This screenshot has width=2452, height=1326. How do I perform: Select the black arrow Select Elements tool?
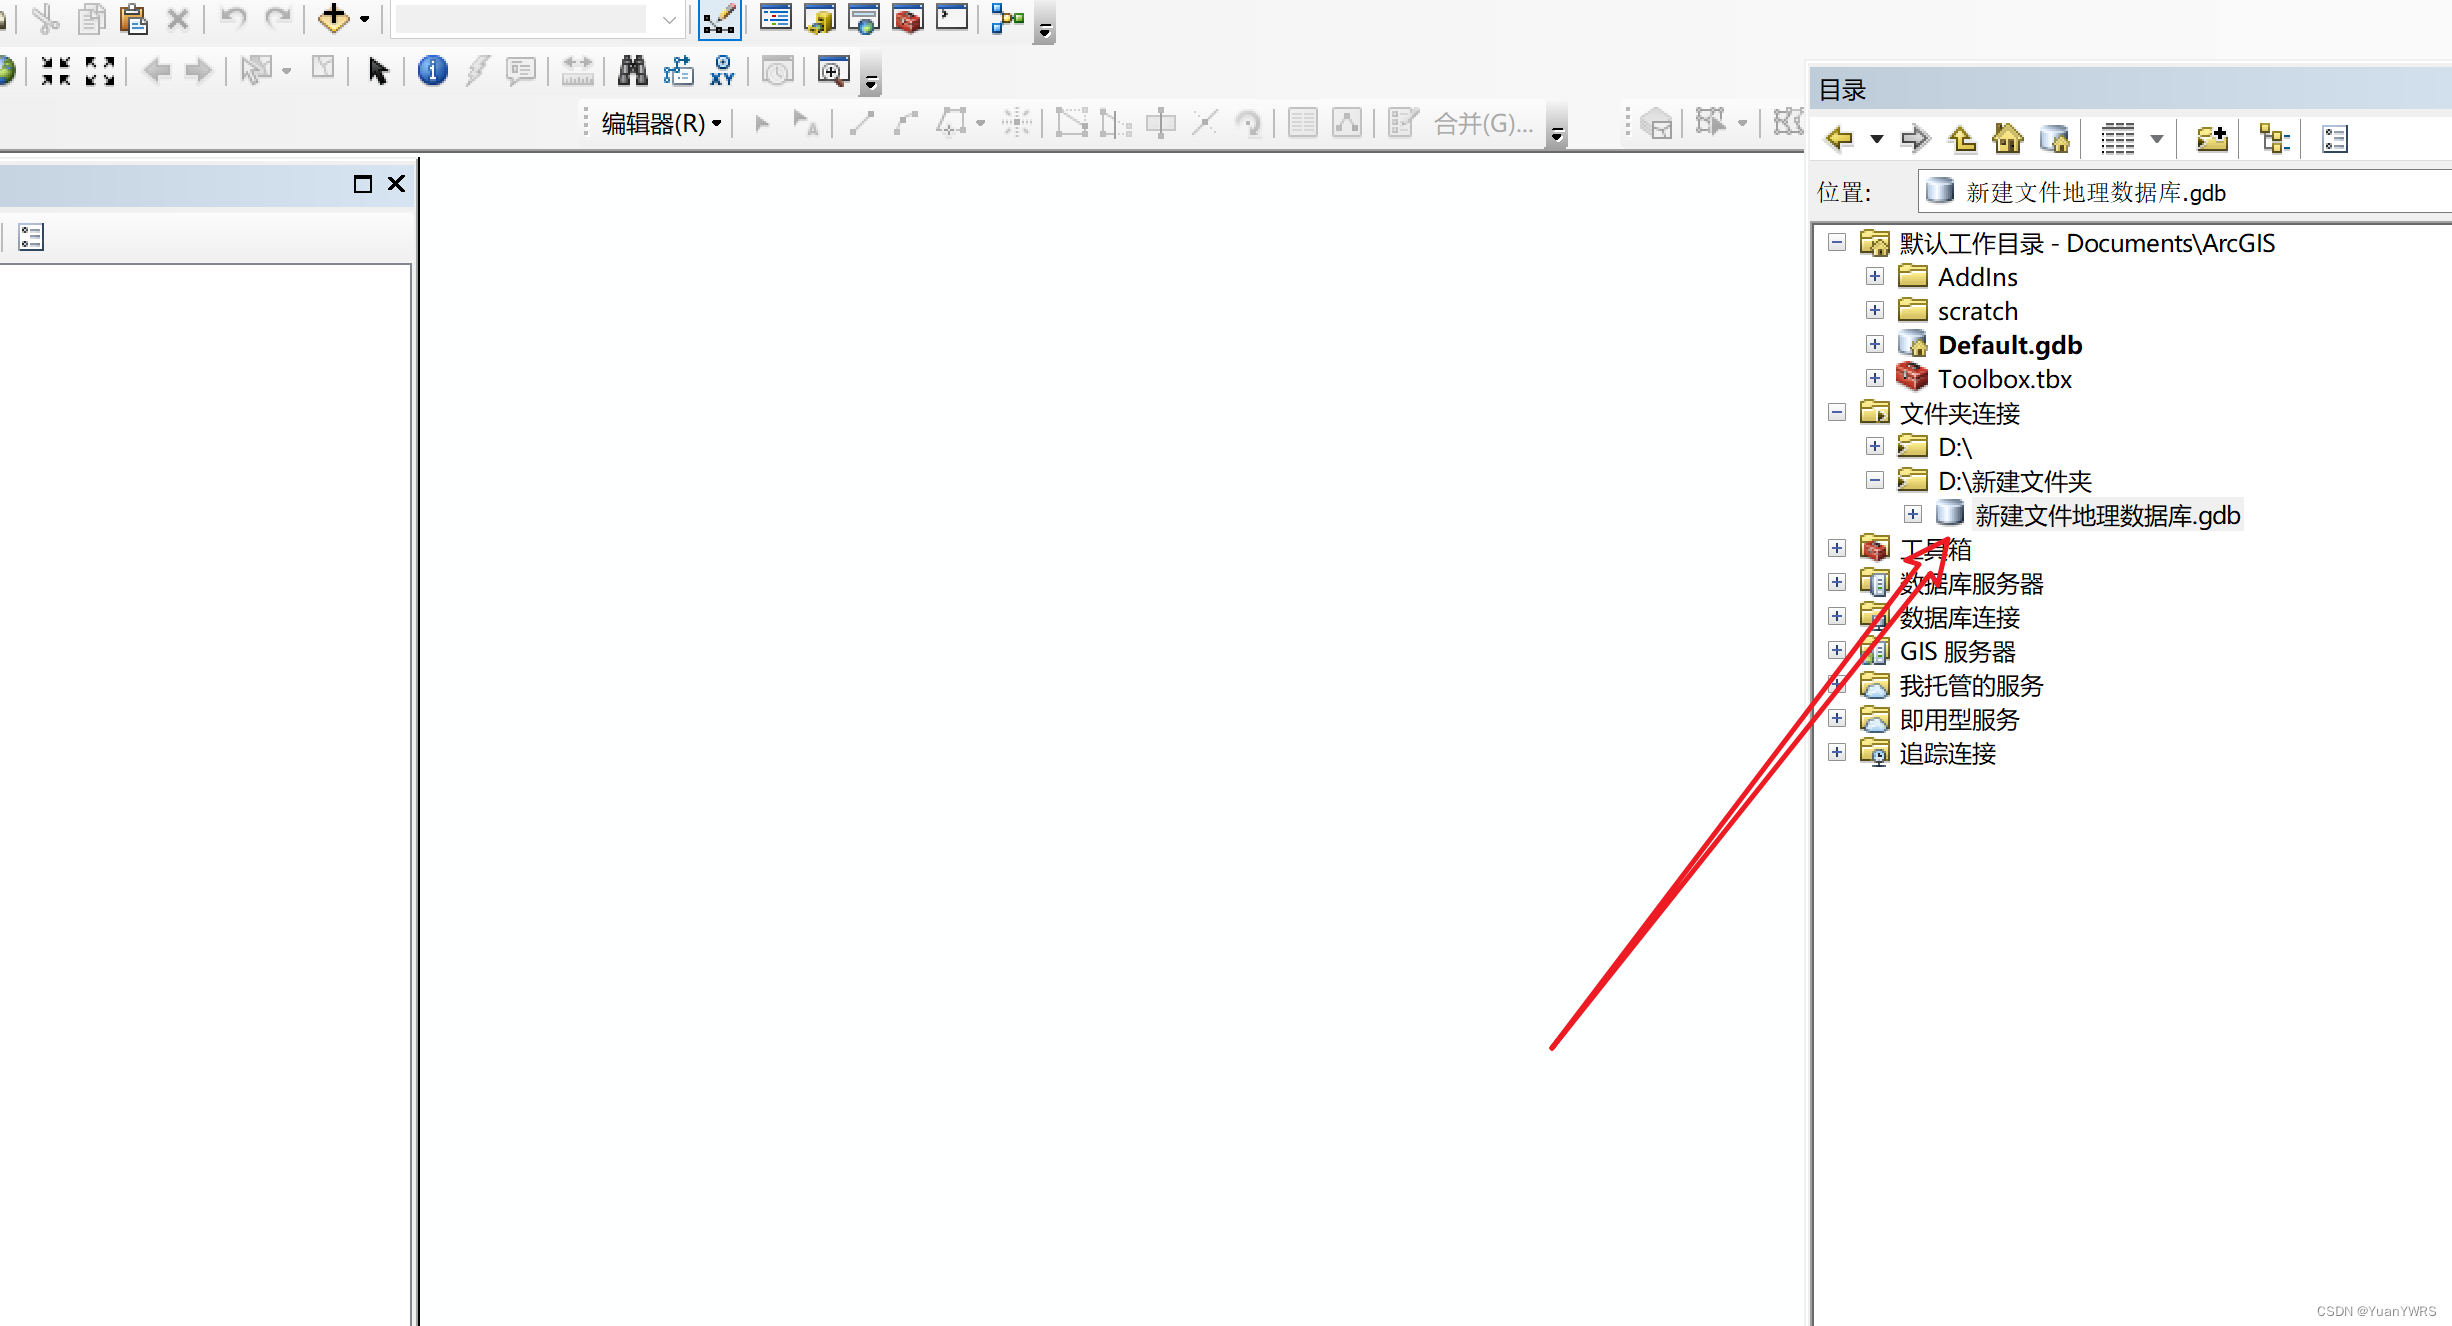coord(377,71)
